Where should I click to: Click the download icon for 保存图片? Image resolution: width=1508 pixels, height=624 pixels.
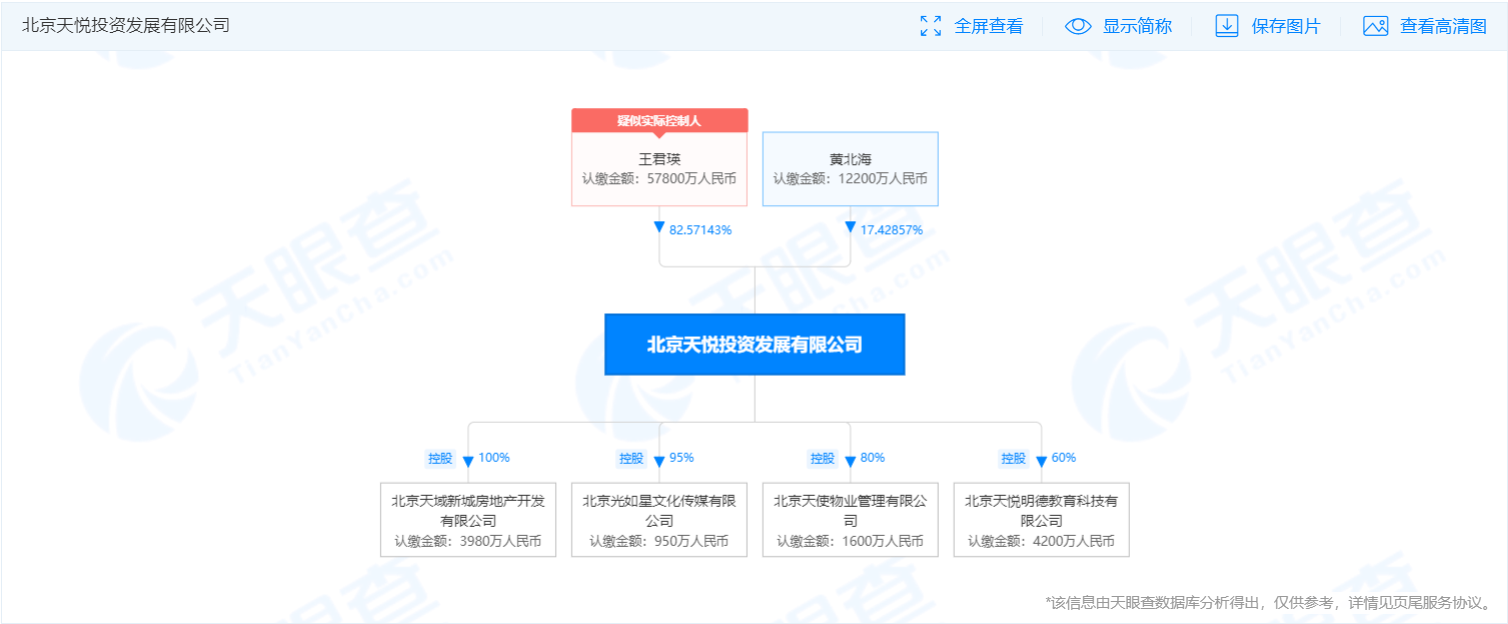1226,26
